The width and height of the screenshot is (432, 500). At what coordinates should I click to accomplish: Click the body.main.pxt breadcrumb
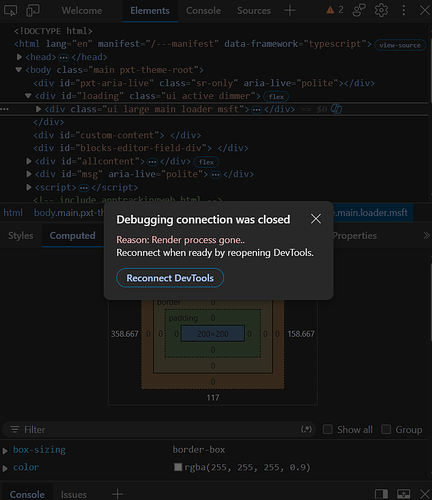pyautogui.click(x=69, y=213)
